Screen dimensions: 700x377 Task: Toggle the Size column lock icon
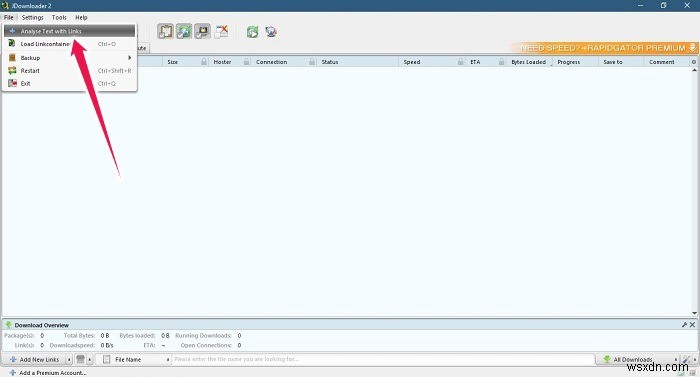click(x=204, y=62)
